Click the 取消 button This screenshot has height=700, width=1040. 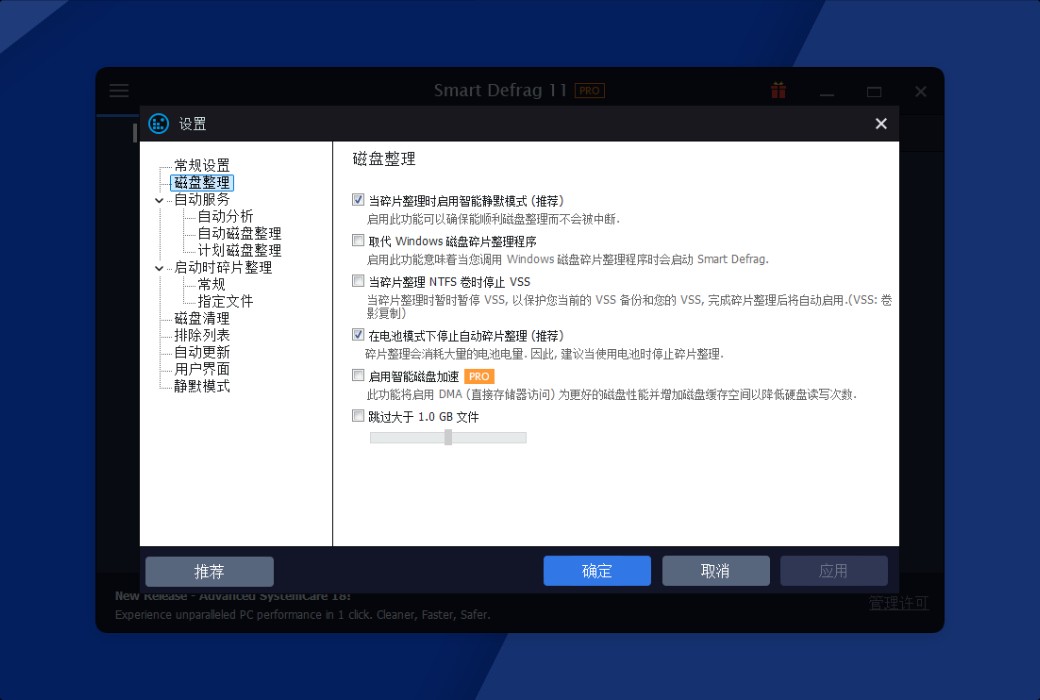click(716, 571)
